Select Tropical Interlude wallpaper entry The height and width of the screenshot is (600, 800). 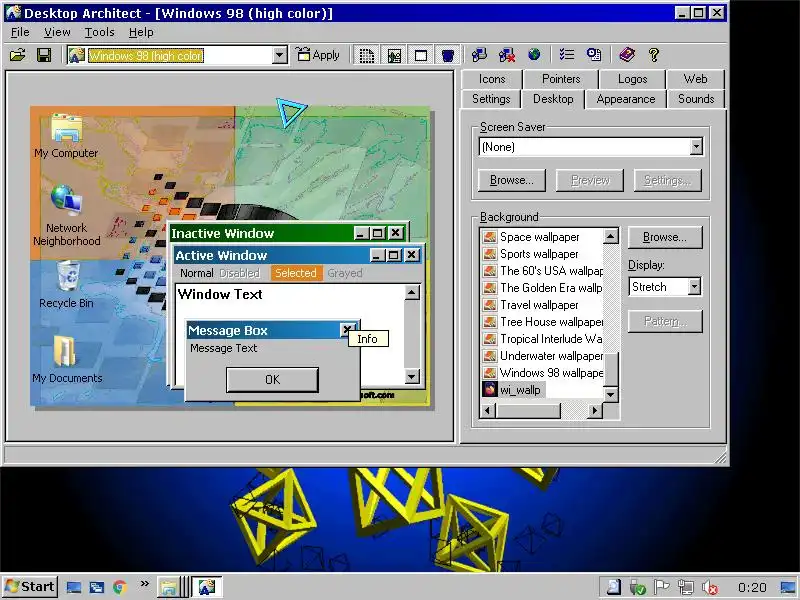(543, 339)
